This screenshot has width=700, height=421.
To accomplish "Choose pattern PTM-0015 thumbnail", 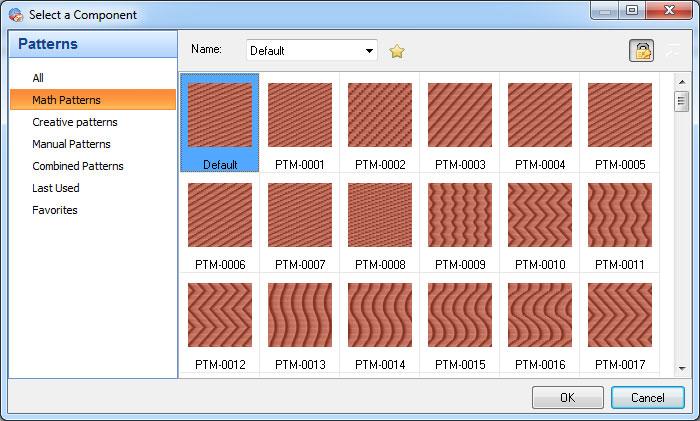I will (x=460, y=315).
